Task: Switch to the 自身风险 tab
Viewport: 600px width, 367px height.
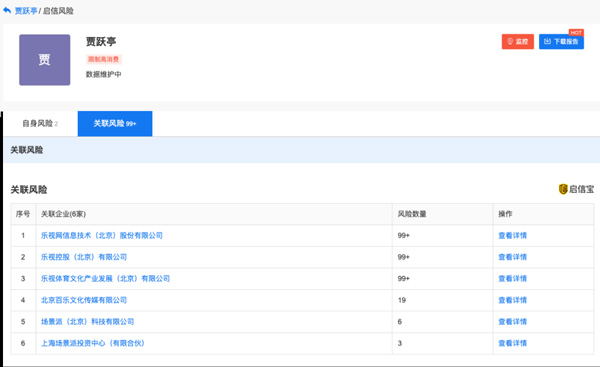Action: [40, 123]
